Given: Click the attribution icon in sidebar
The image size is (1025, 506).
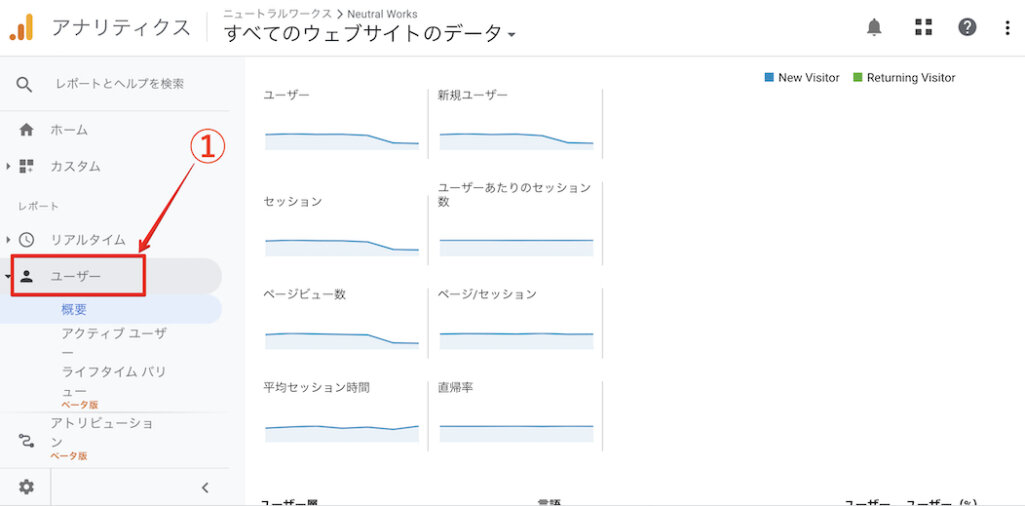Looking at the screenshot, I should point(26,440).
